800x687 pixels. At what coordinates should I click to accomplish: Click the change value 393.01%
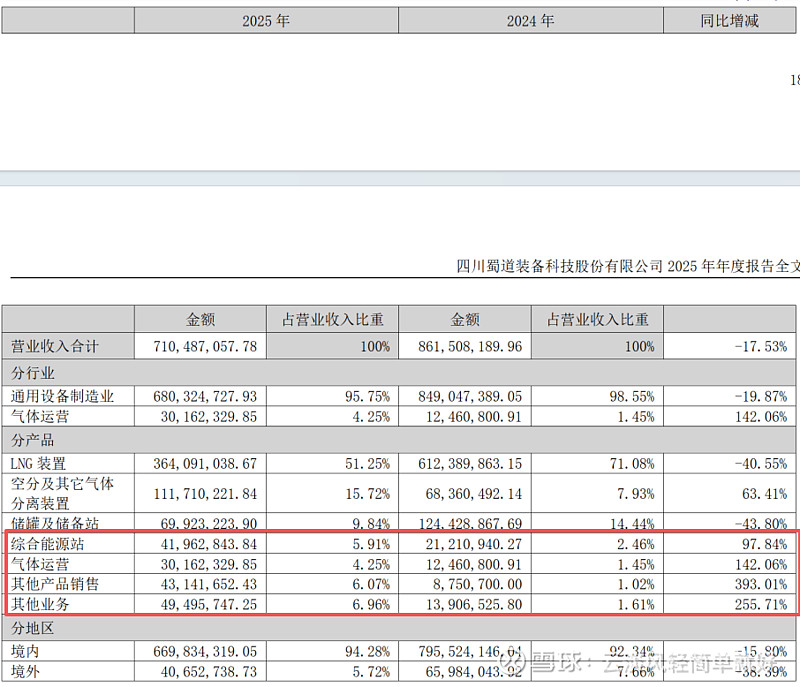761,584
